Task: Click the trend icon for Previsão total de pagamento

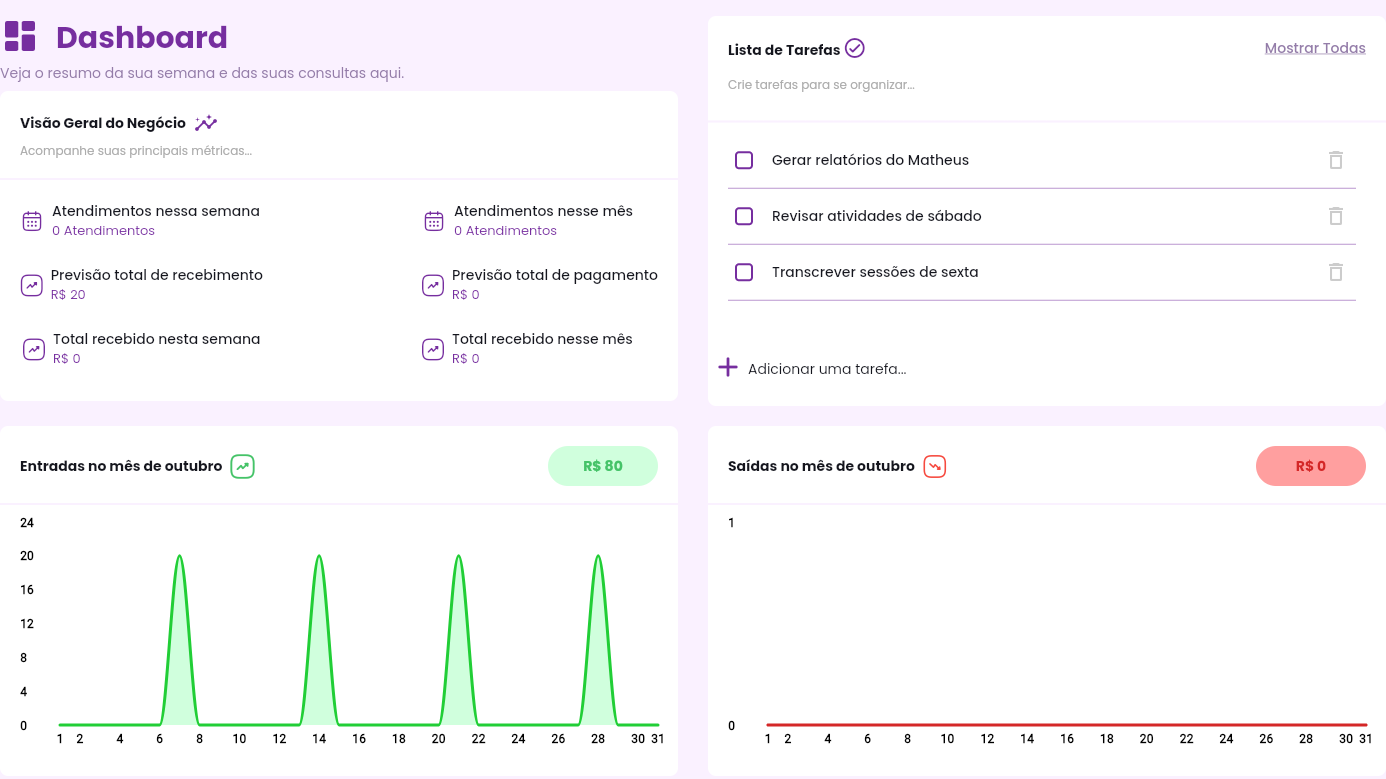Action: 433,285
